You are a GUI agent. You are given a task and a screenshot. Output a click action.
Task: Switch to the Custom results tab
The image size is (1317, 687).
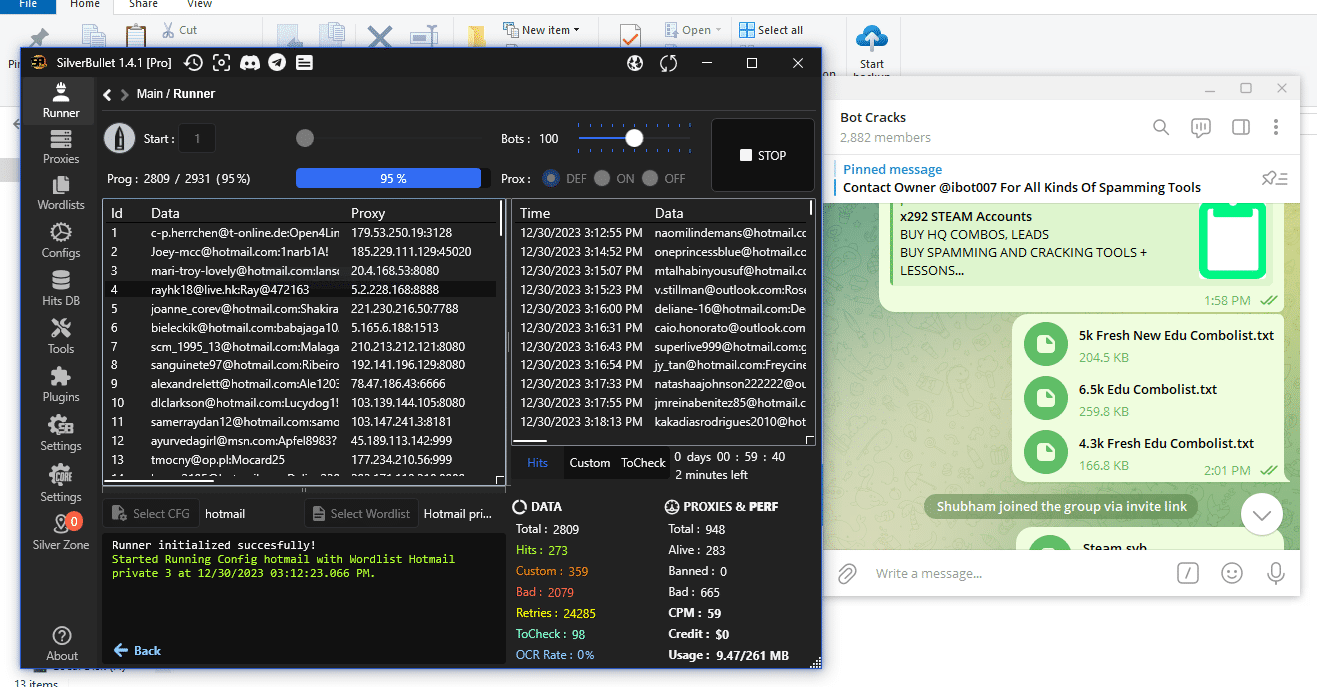click(x=589, y=462)
